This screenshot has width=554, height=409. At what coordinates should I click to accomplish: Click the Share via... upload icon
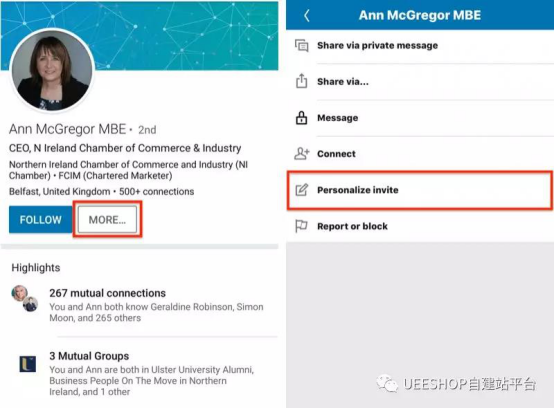click(x=301, y=81)
